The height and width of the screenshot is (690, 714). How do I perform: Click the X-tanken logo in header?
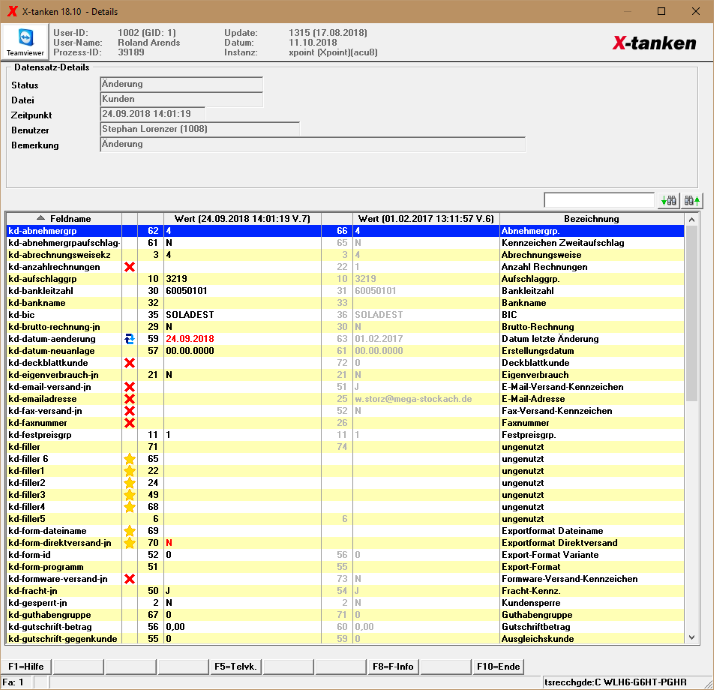pyautogui.click(x=654, y=43)
